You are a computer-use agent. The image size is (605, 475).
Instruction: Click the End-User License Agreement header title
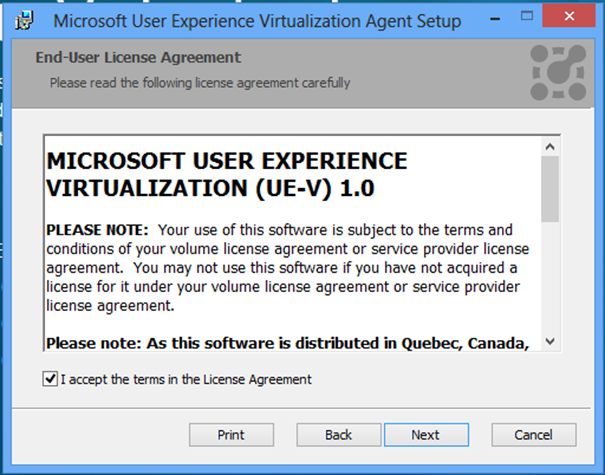pos(138,57)
